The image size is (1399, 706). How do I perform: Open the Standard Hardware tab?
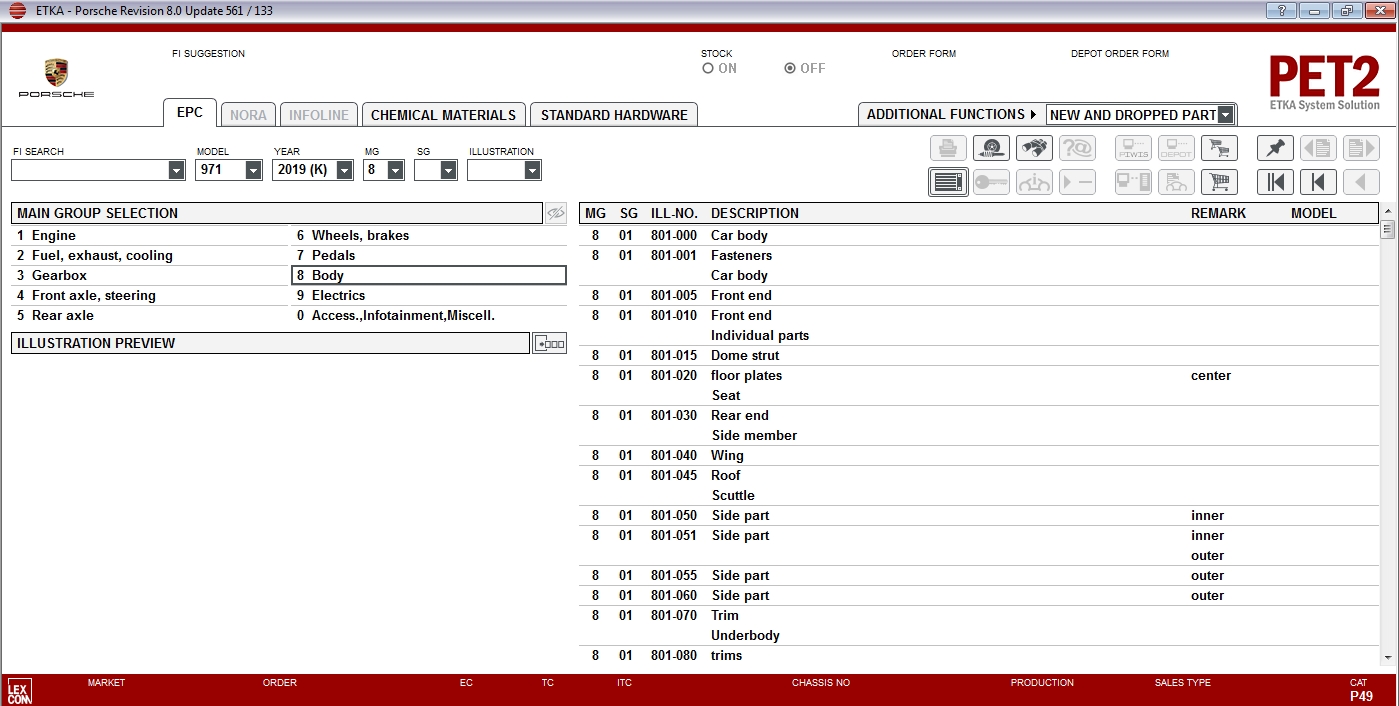point(613,115)
